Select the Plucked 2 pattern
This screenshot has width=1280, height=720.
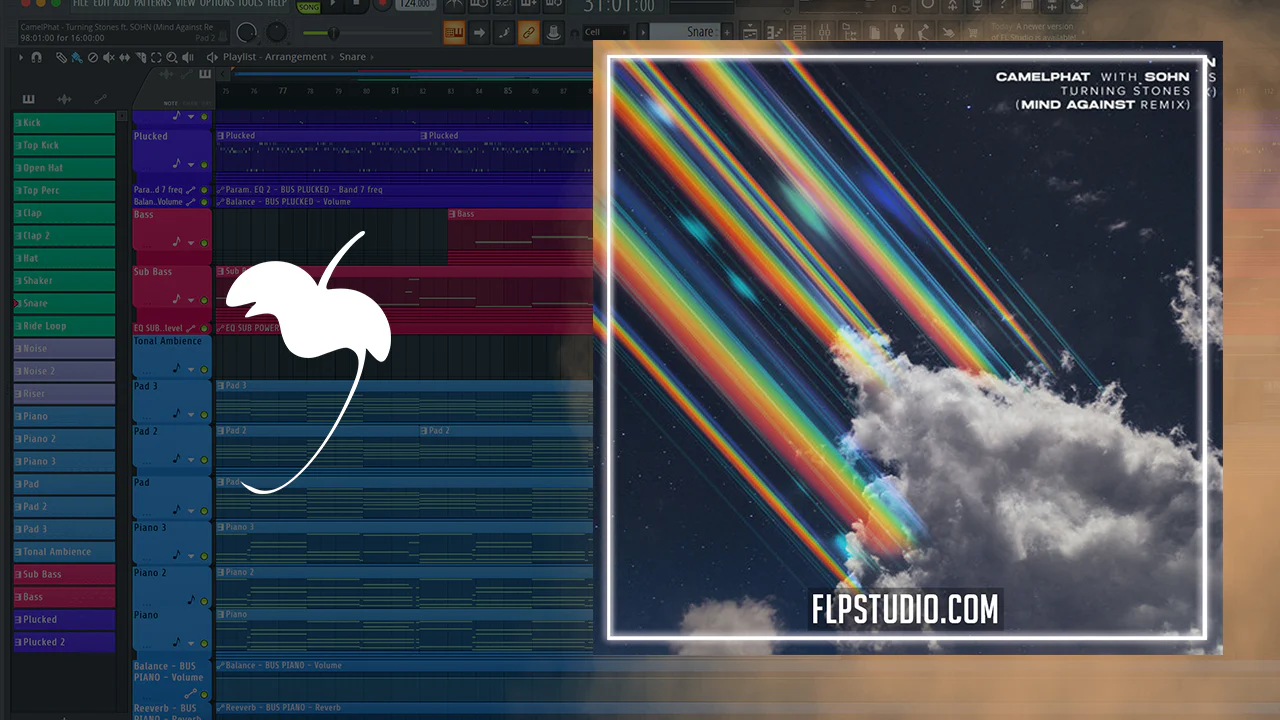(x=64, y=642)
